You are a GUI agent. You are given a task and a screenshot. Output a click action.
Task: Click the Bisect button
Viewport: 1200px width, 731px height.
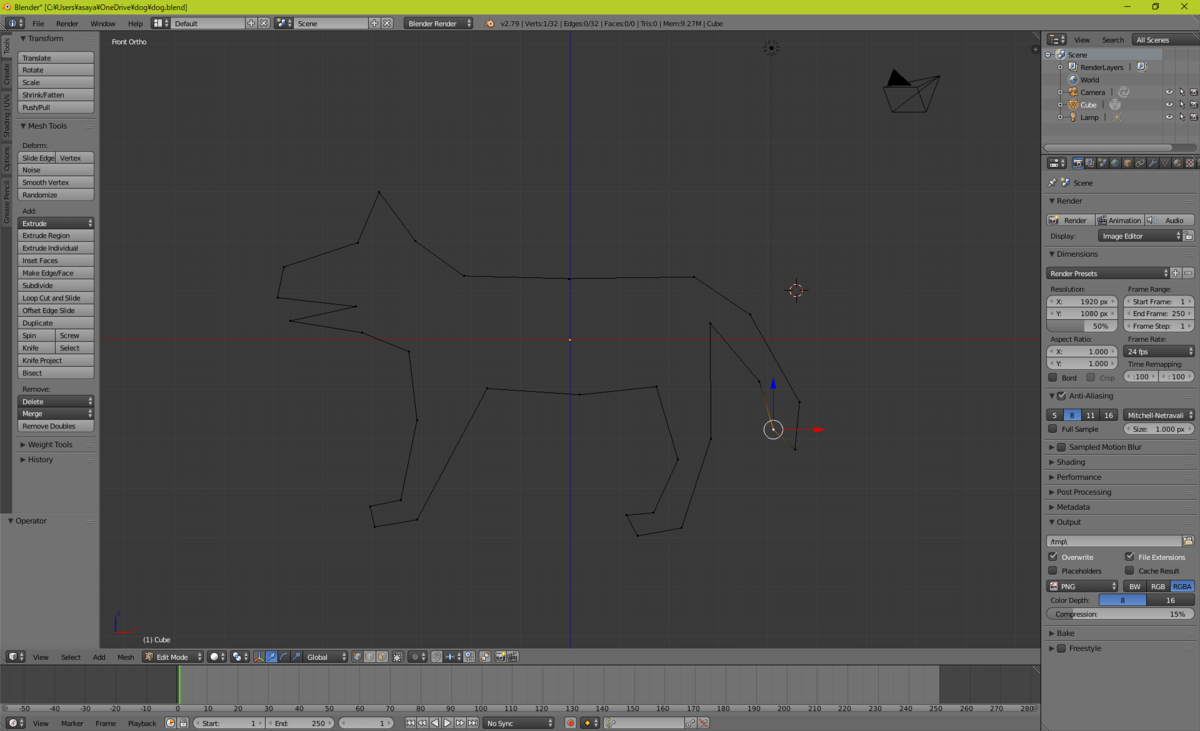pos(56,373)
